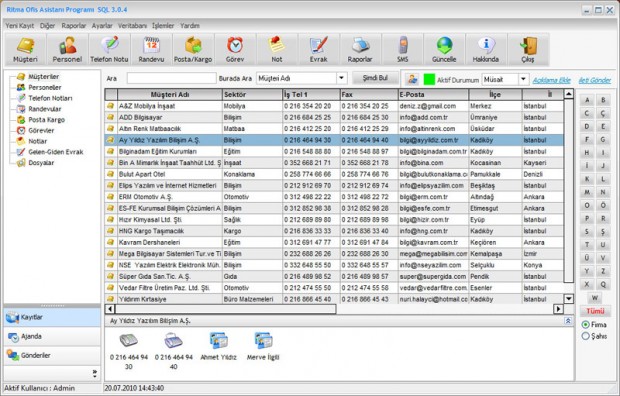Click the Şimdi Bul button
The image size is (620, 396).
point(375,78)
